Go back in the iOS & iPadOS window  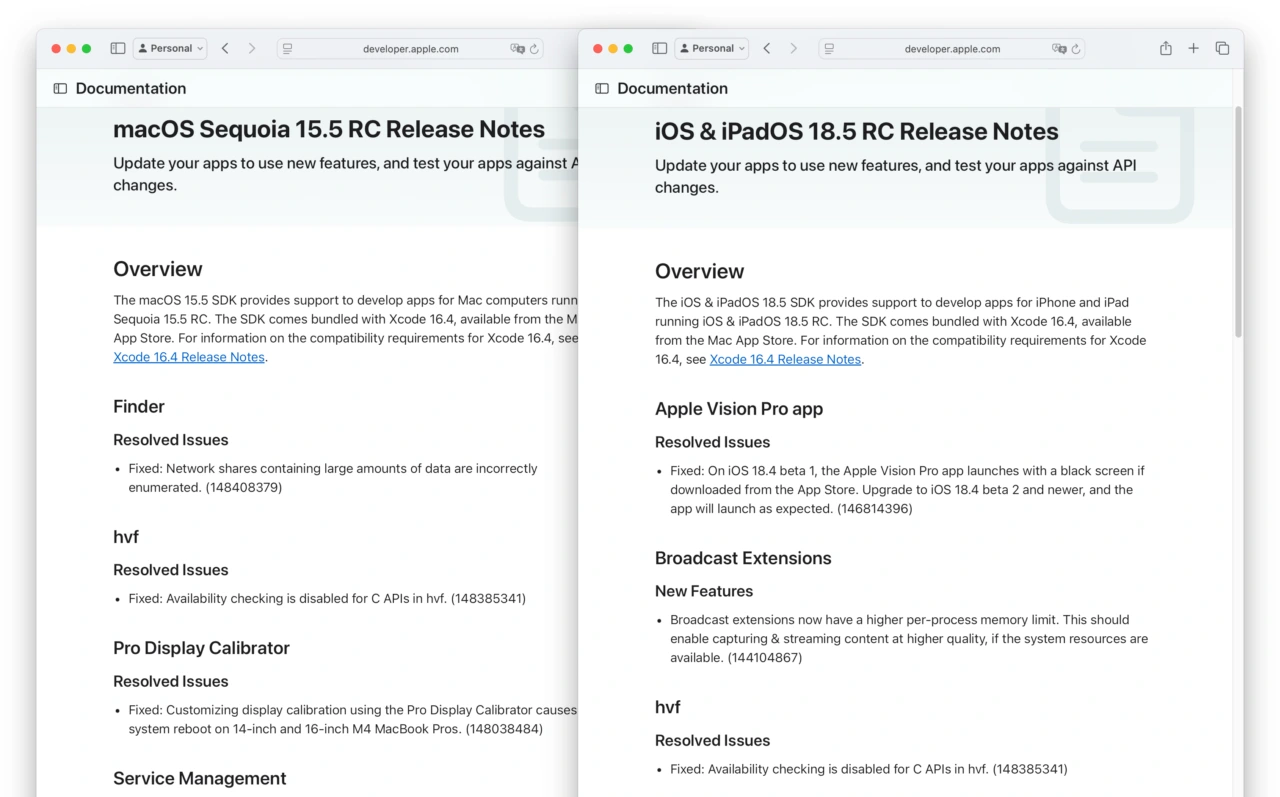point(767,48)
